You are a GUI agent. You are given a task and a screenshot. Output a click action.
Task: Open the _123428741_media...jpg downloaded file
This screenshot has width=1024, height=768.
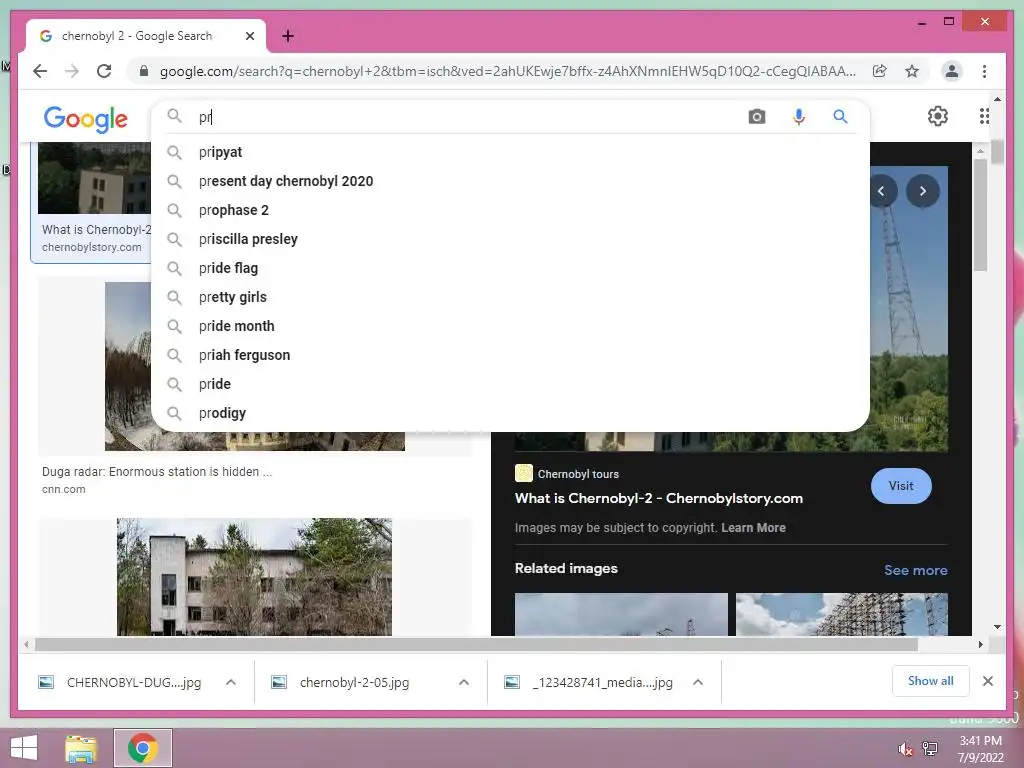pyautogui.click(x=601, y=682)
